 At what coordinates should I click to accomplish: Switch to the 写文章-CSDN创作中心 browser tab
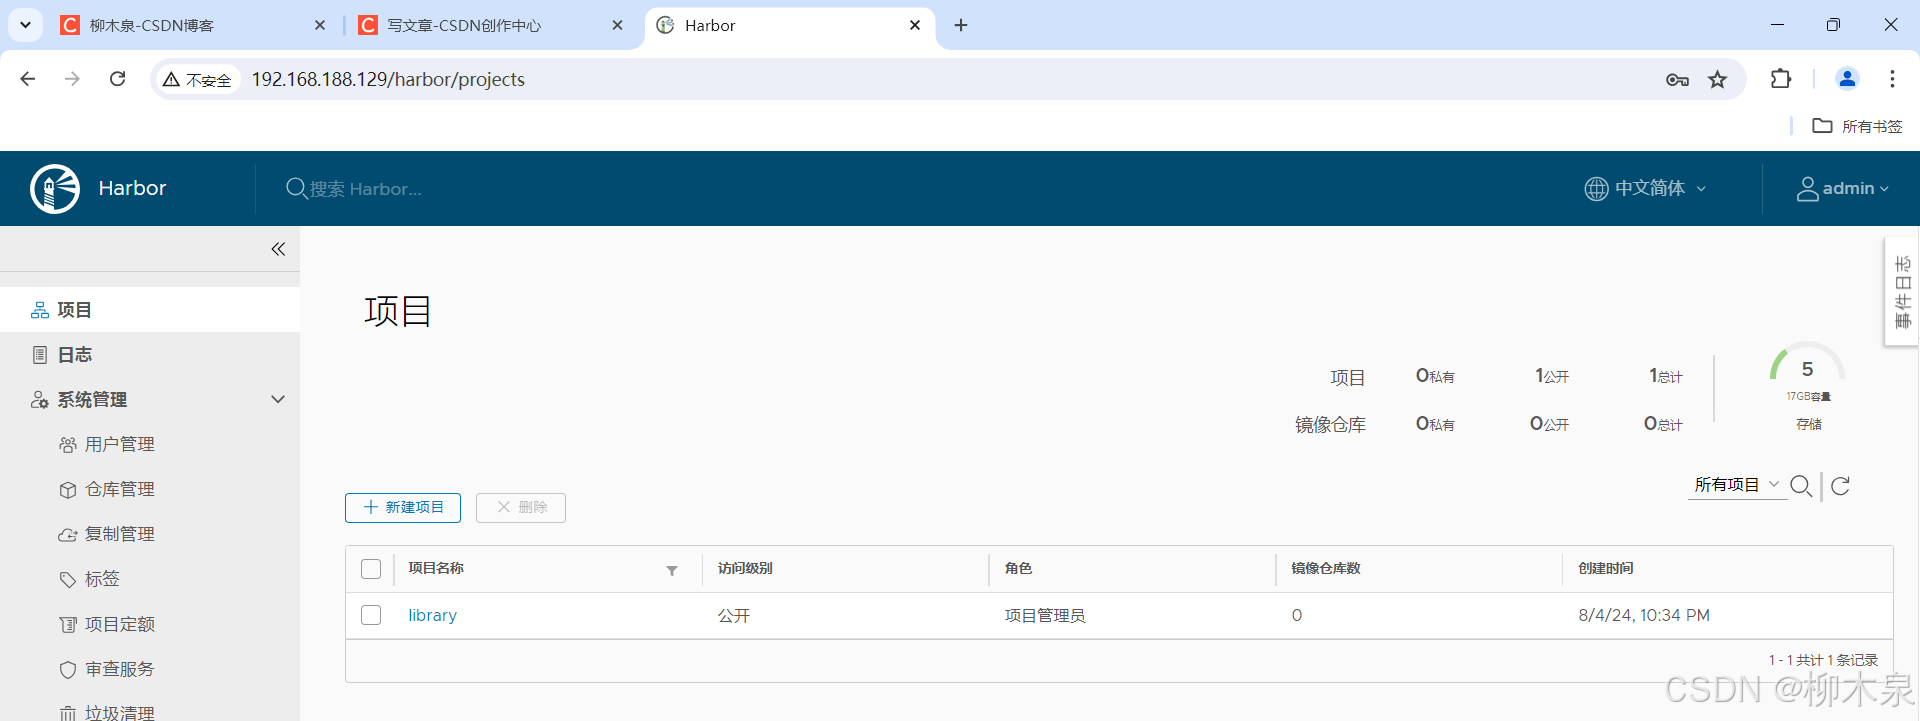tap(492, 25)
